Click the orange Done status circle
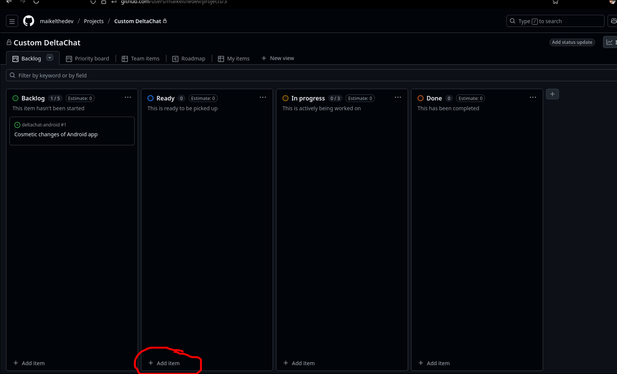The width and height of the screenshot is (617, 374). coord(420,98)
